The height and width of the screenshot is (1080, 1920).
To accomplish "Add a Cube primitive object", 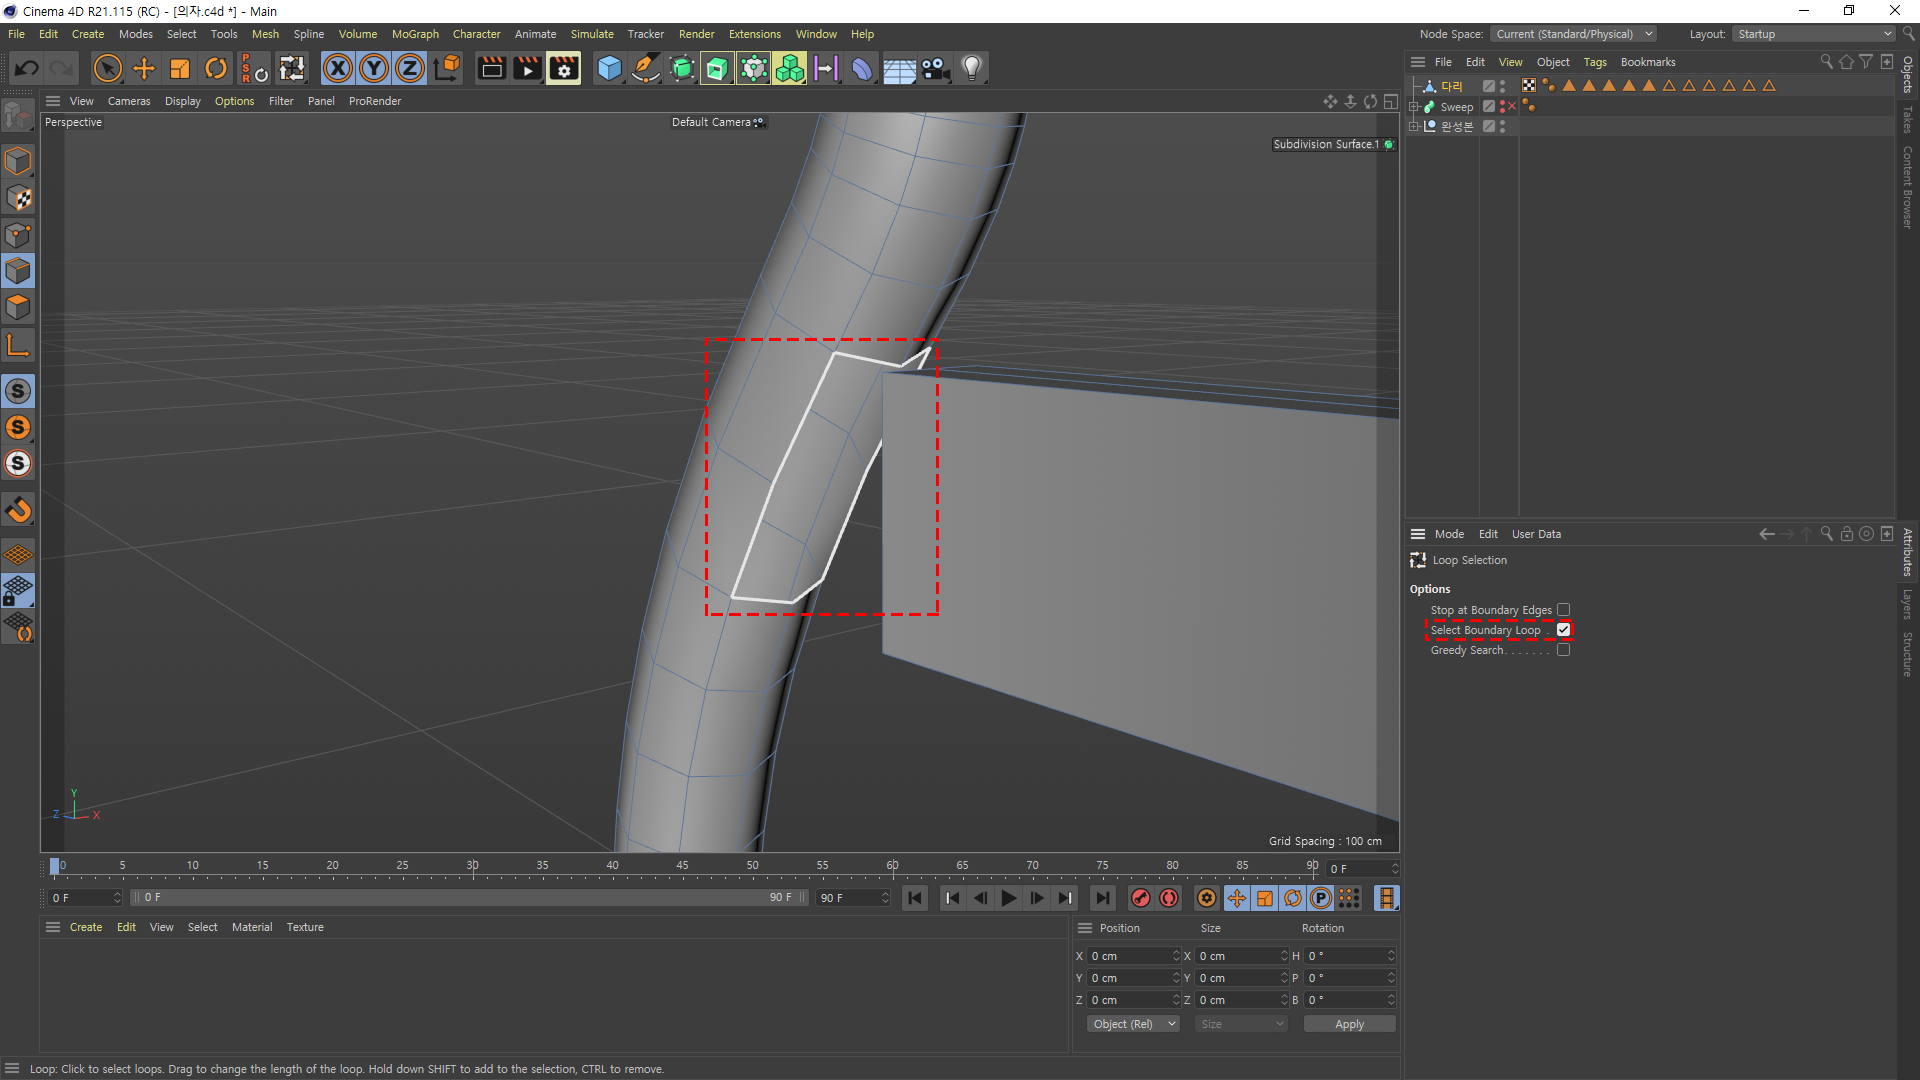I will 608,69.
